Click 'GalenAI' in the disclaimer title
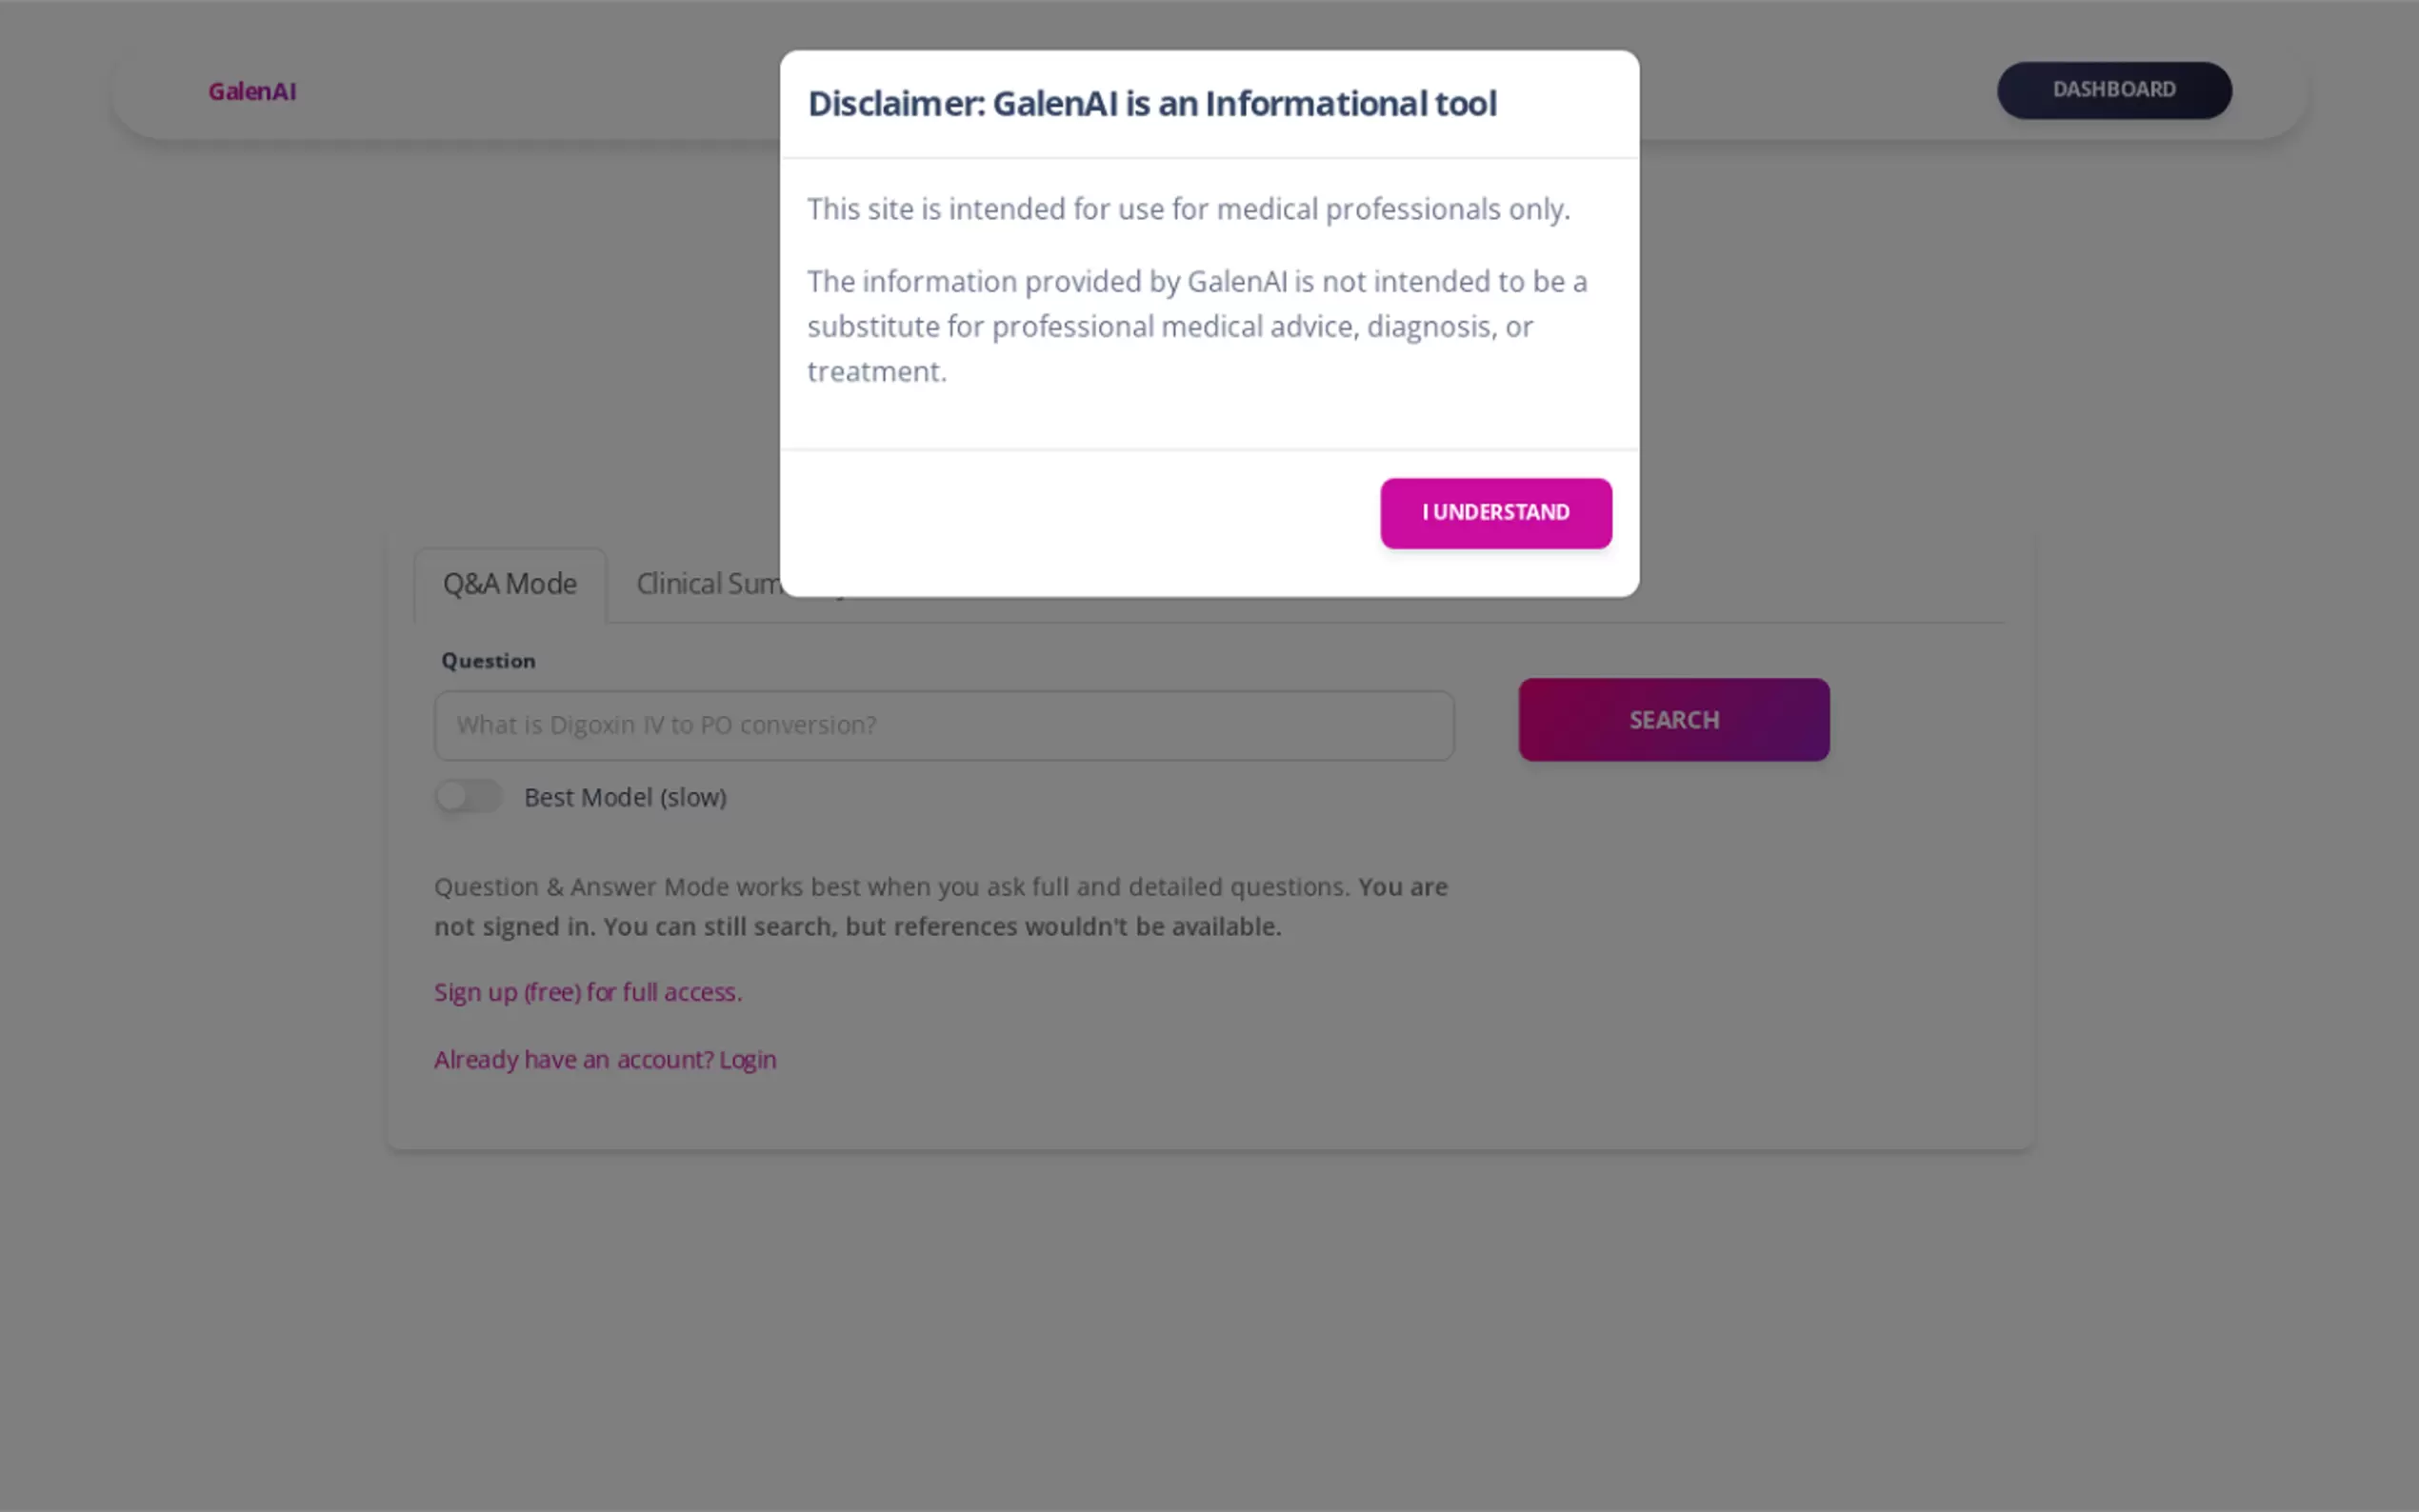 pyautogui.click(x=1054, y=104)
